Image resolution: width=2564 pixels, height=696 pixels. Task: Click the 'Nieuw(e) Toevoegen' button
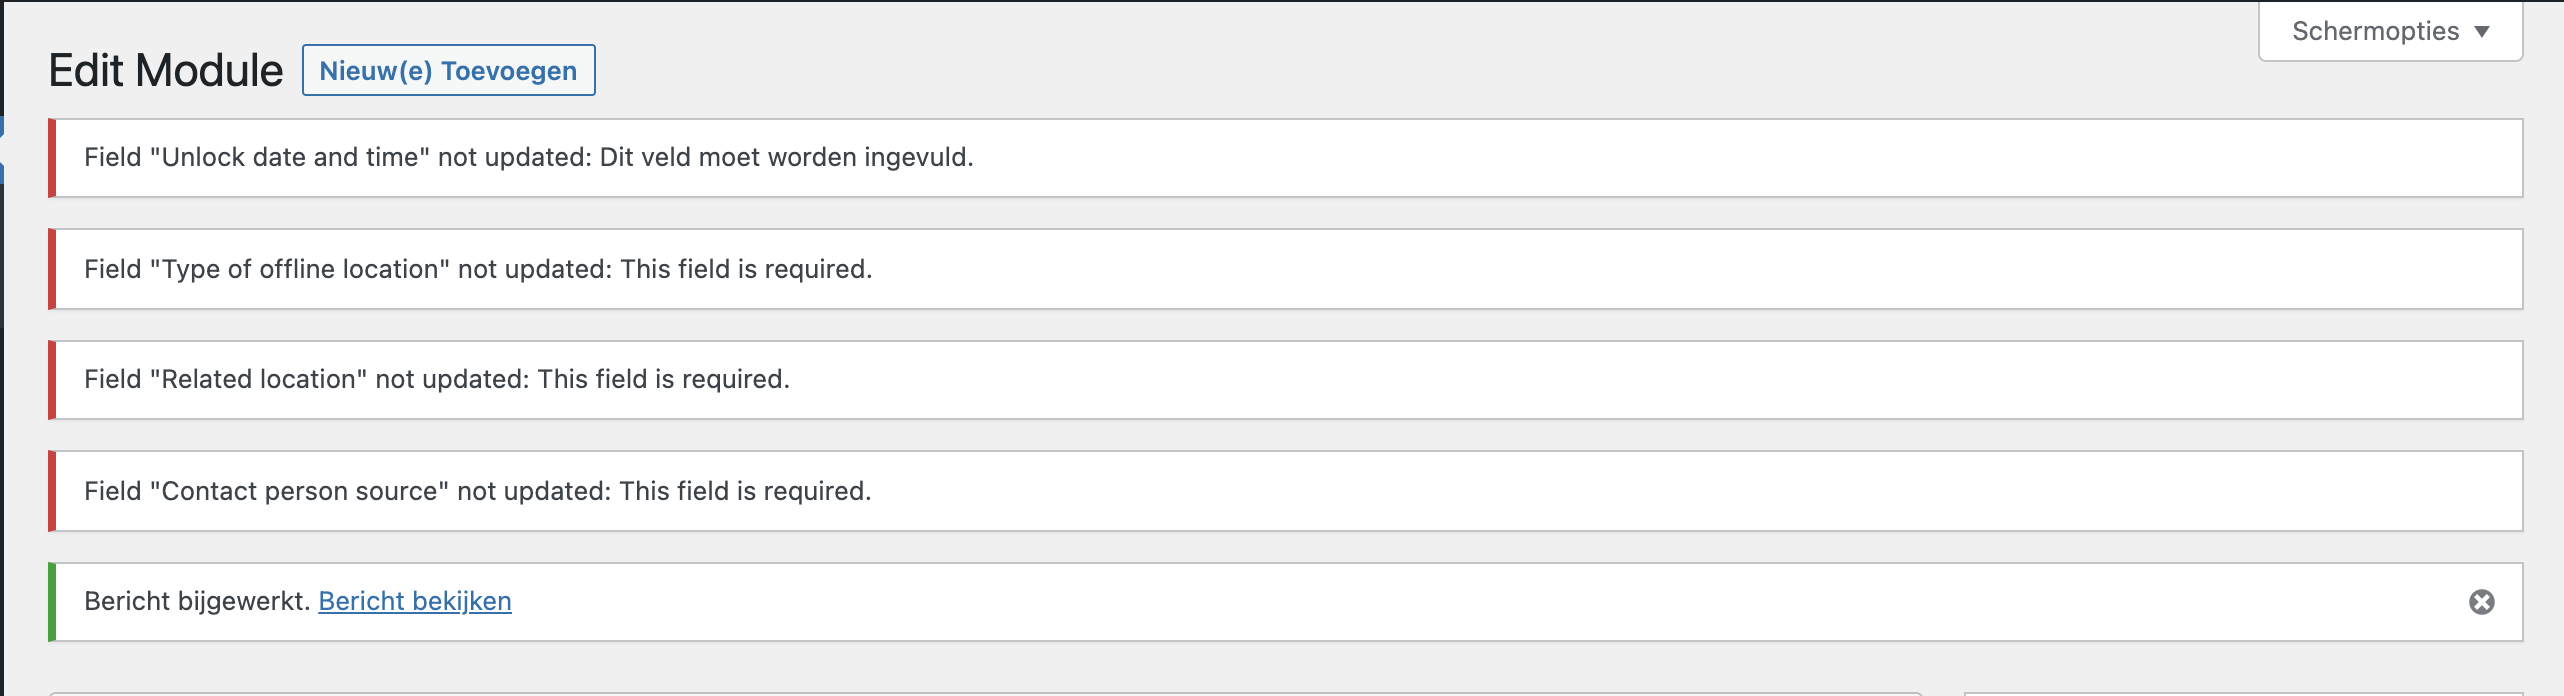point(448,70)
